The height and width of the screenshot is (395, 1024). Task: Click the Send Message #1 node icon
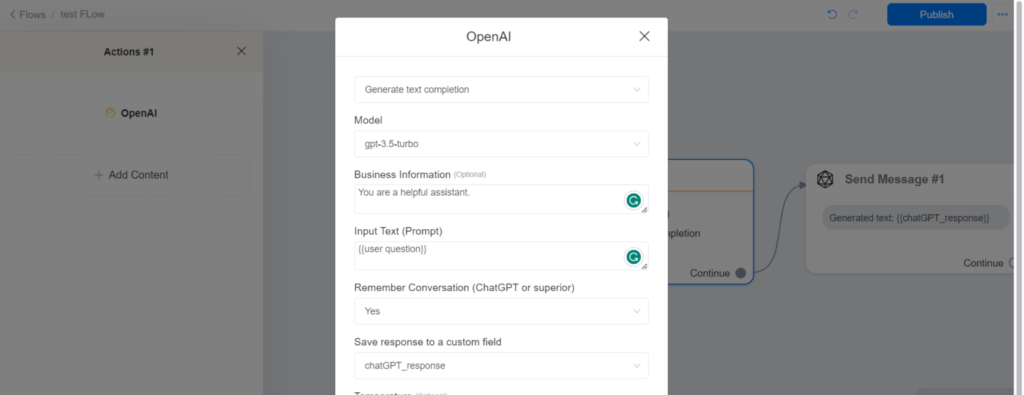[x=825, y=180]
